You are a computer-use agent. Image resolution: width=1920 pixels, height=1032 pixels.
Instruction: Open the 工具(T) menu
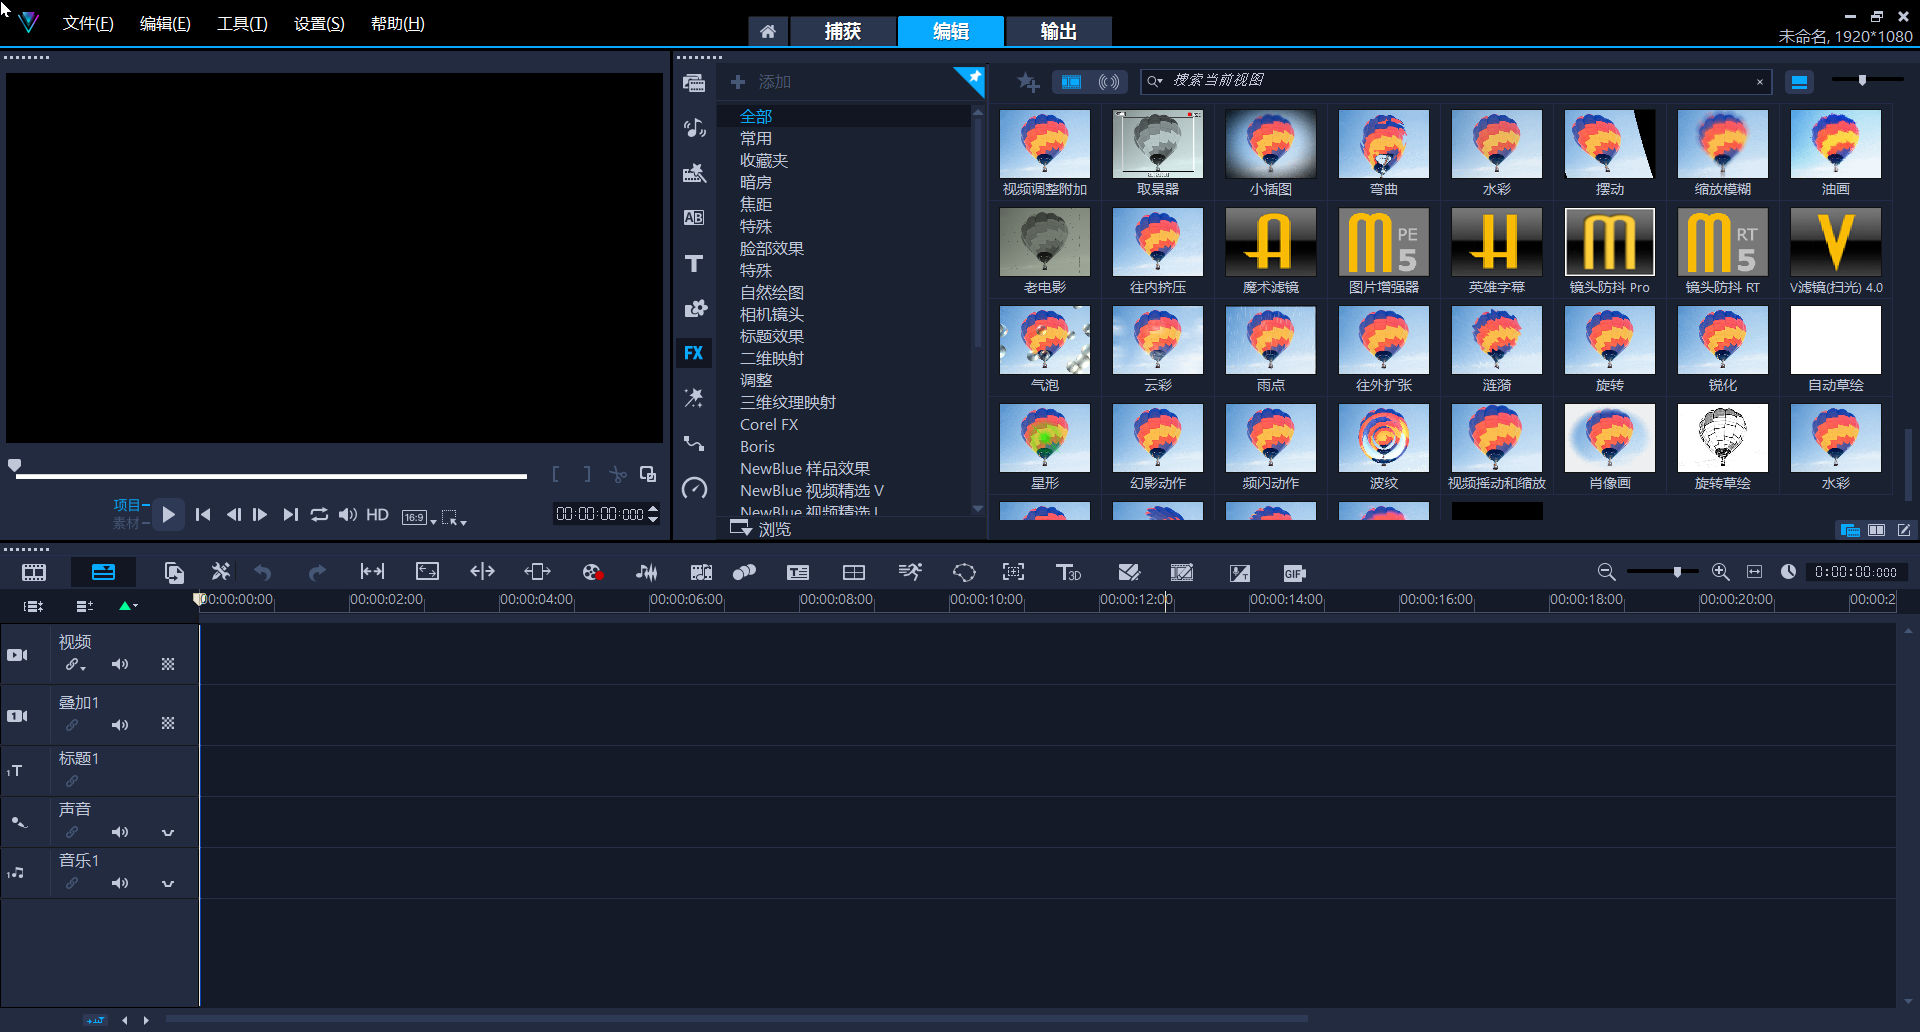click(x=242, y=23)
